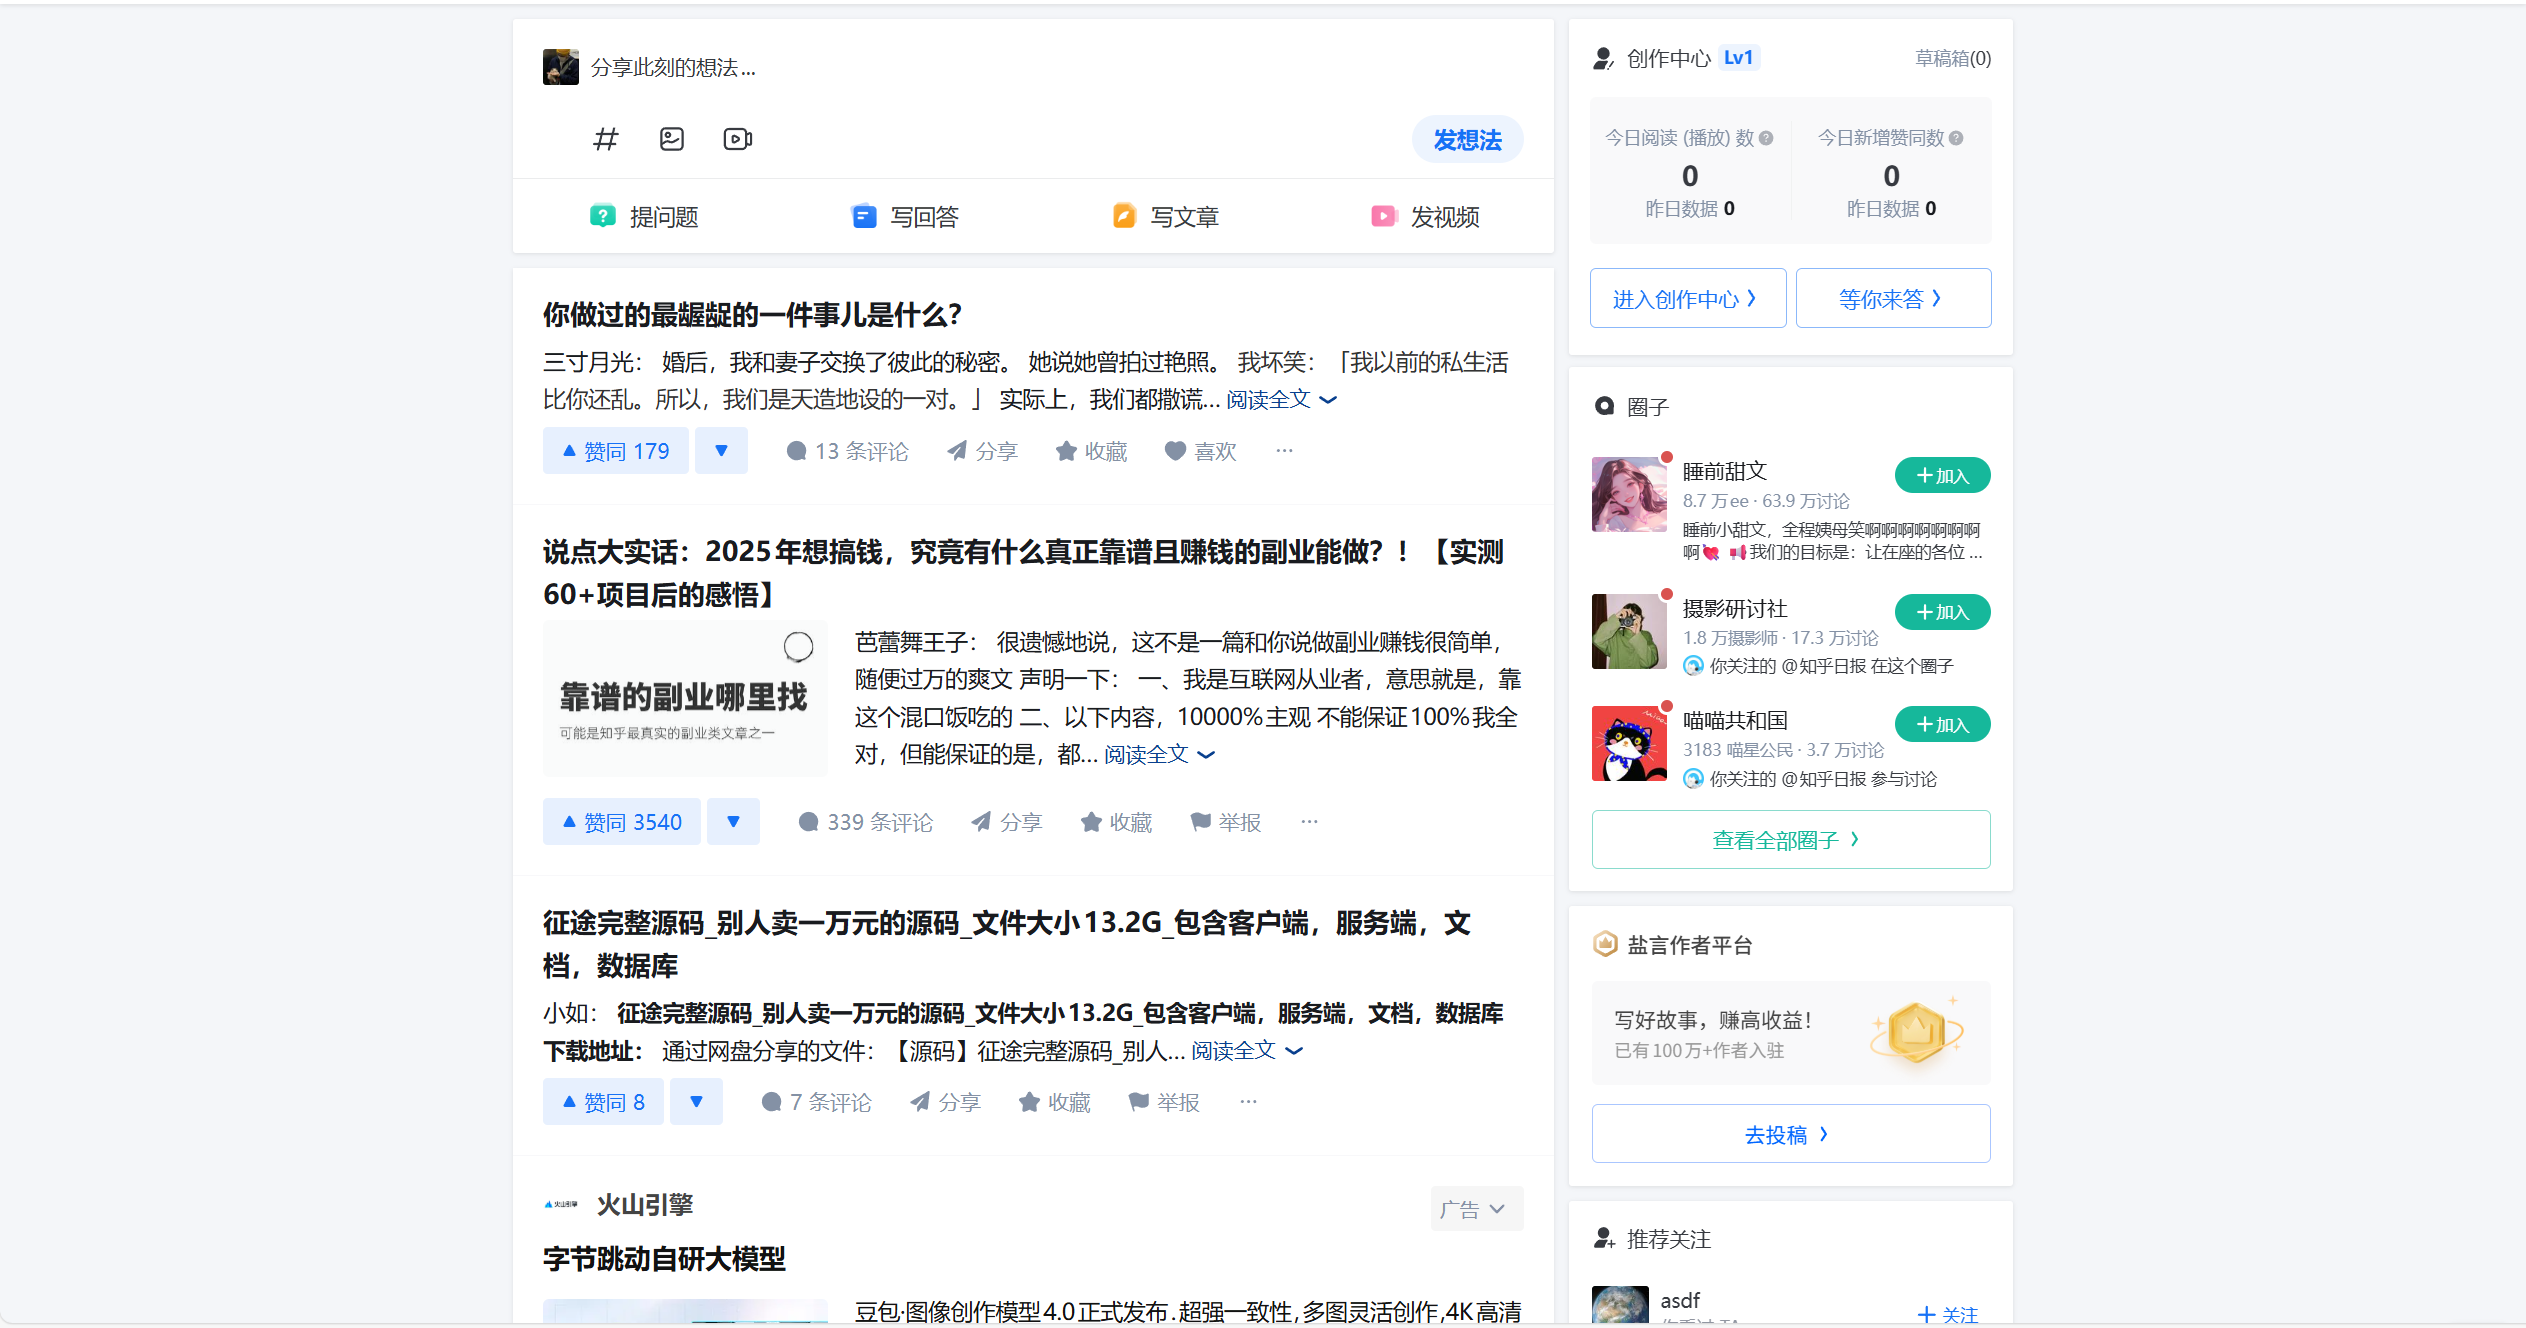Image resolution: width=2526 pixels, height=1328 pixels.
Task: Click the 写文章 article icon
Action: pyautogui.click(x=1124, y=216)
